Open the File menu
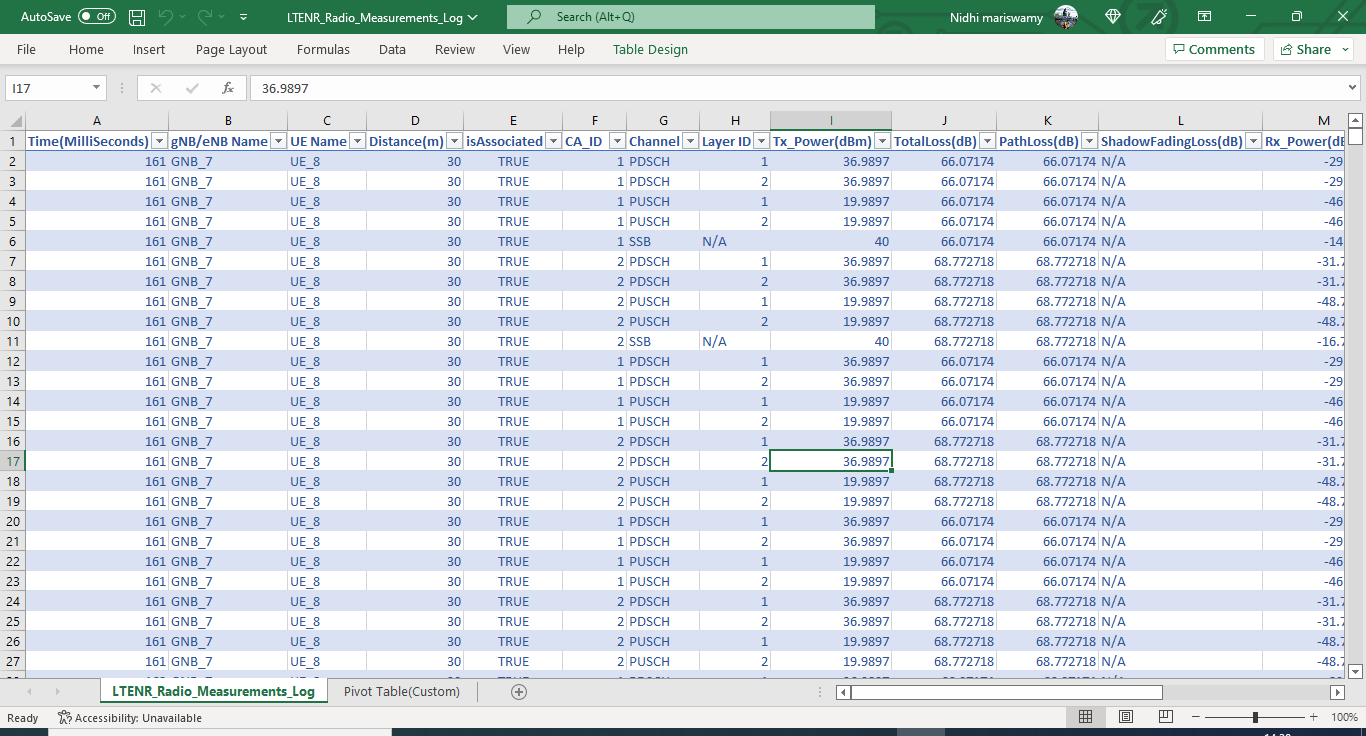This screenshot has width=1366, height=736. click(26, 49)
